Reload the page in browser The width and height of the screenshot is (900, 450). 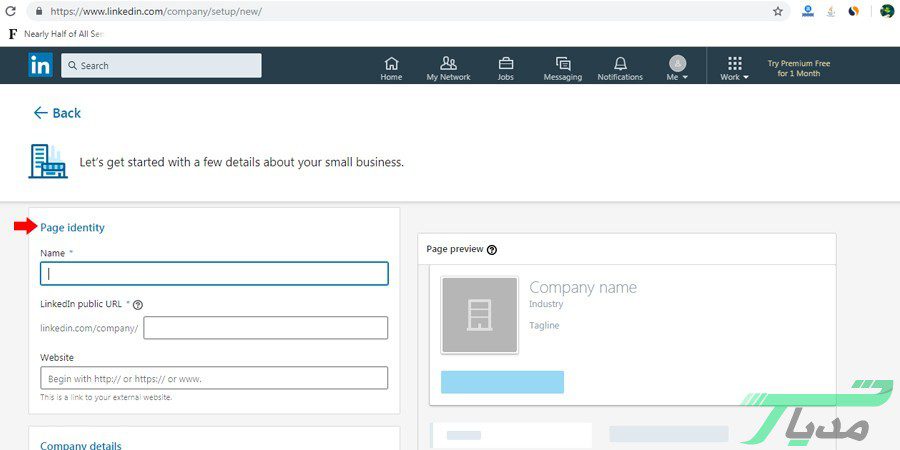click(x=11, y=11)
